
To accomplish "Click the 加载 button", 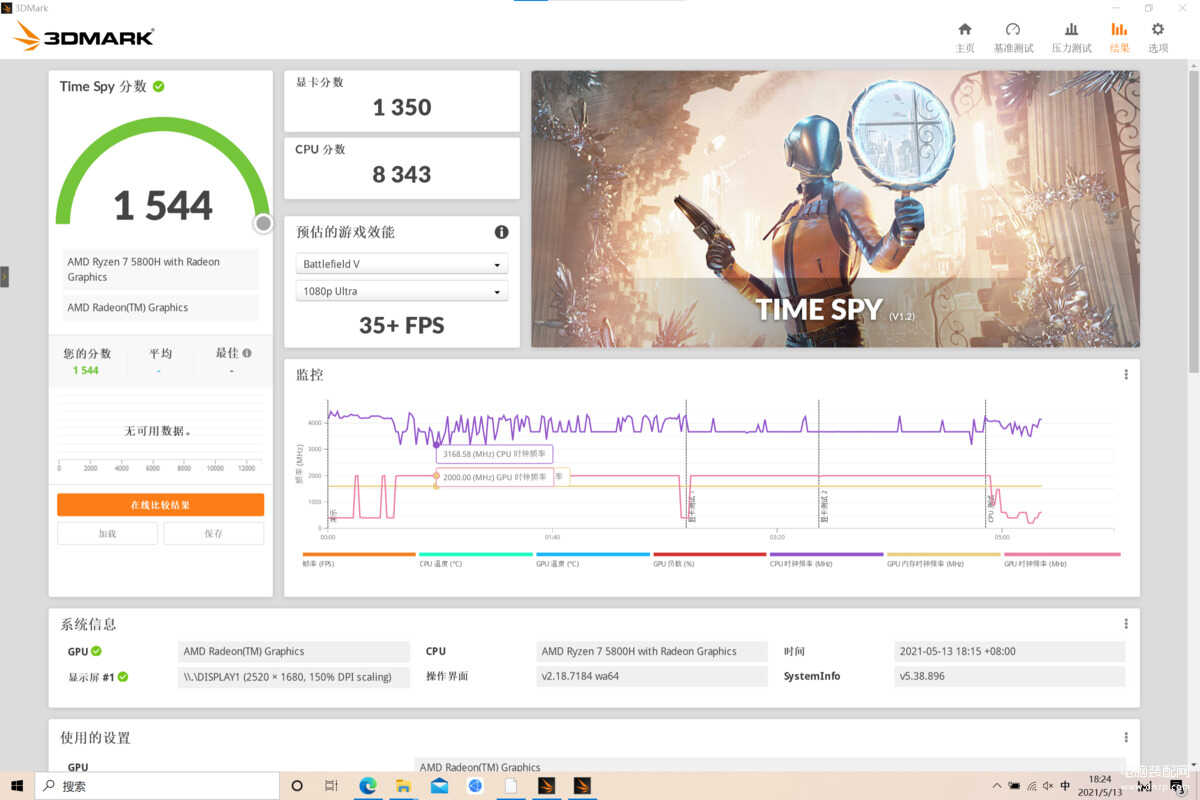I will click(107, 533).
